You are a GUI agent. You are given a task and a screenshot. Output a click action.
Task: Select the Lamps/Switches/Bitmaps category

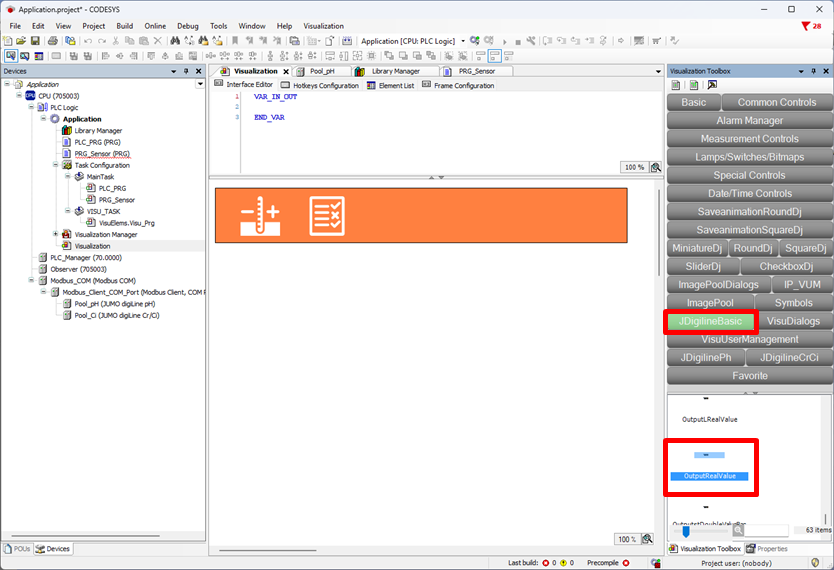click(x=749, y=157)
